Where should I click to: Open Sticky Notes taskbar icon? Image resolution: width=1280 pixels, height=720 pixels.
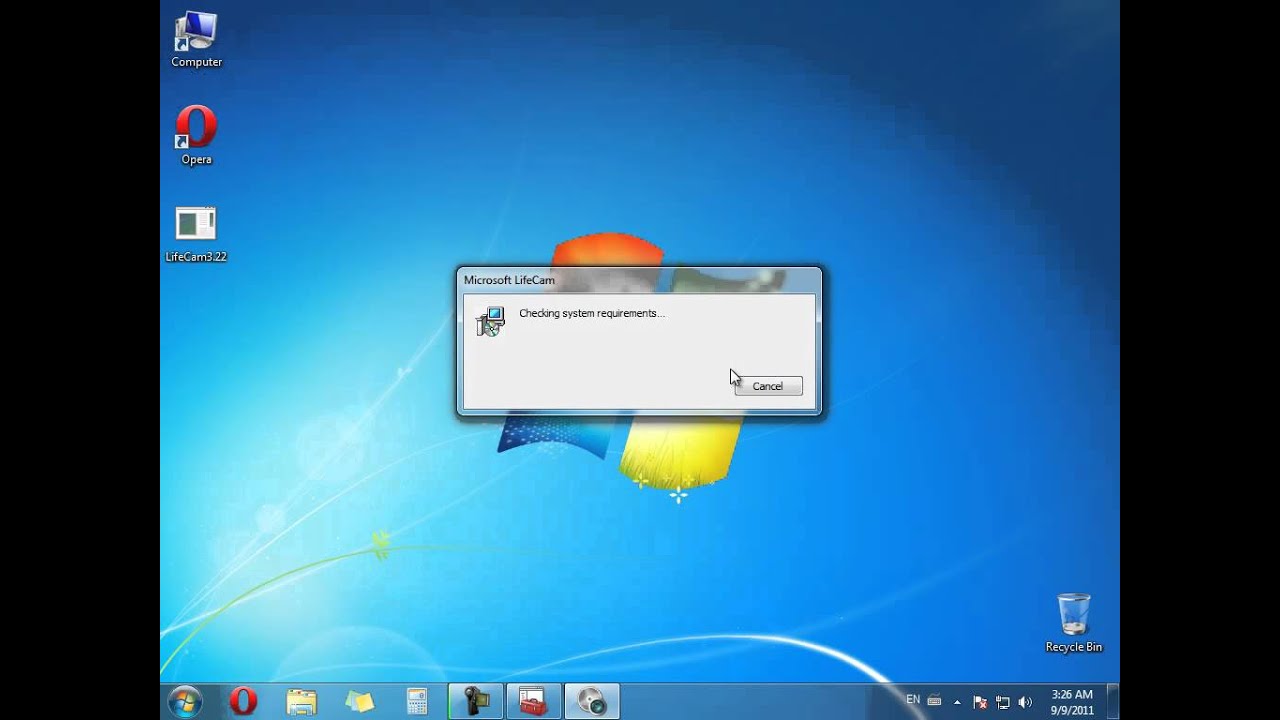(x=359, y=701)
